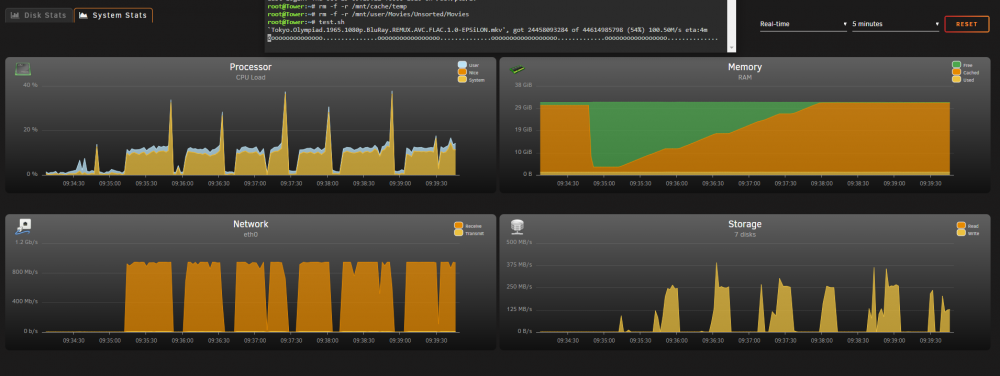The image size is (1000, 376).
Task: Click the chart icon on System Stats tab
Action: pos(84,15)
